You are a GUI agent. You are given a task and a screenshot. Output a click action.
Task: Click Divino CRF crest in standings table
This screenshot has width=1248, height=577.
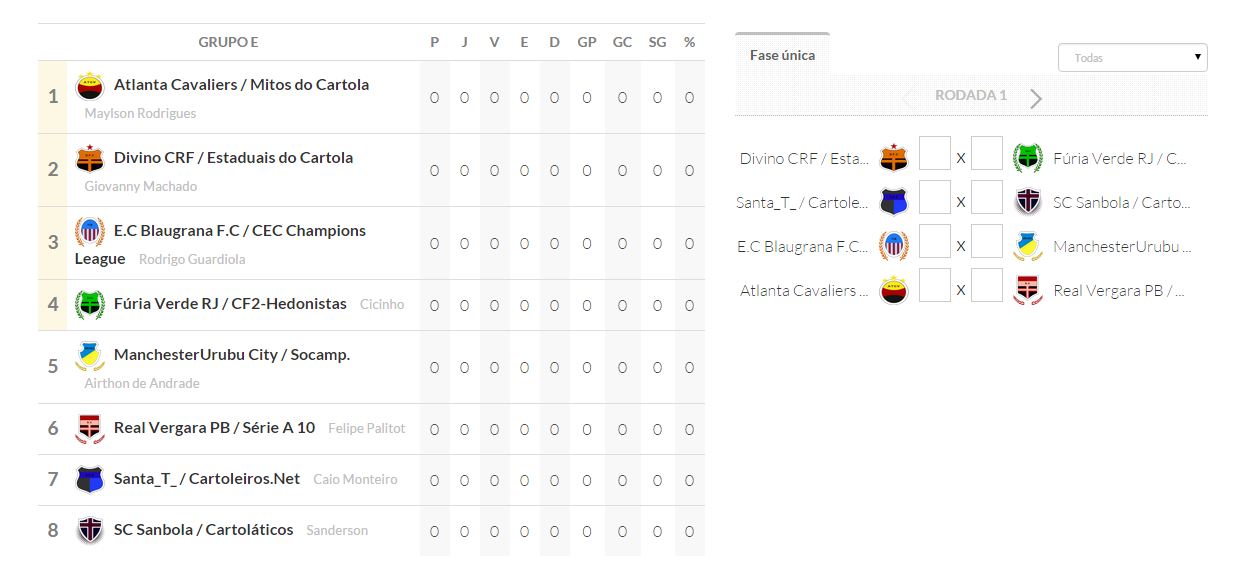coord(90,159)
